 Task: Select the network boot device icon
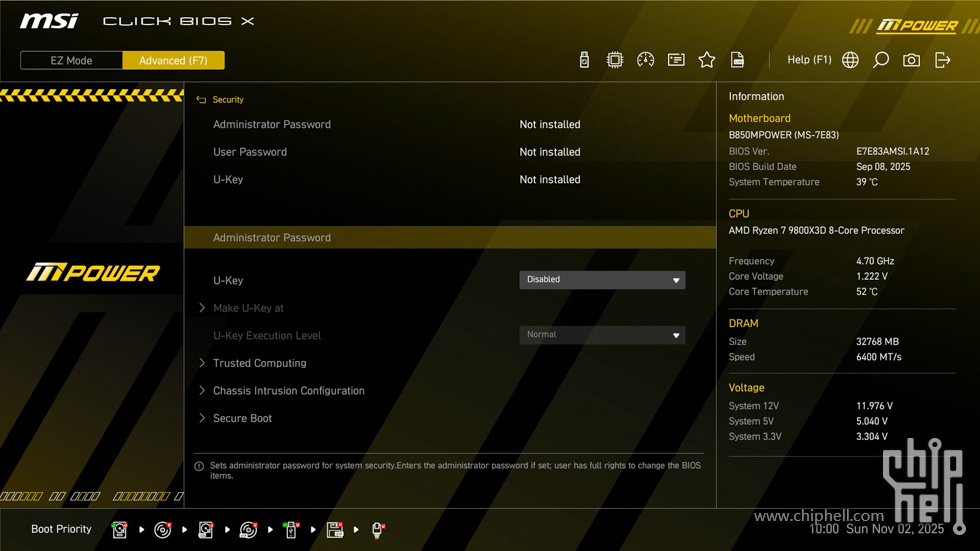(378, 530)
